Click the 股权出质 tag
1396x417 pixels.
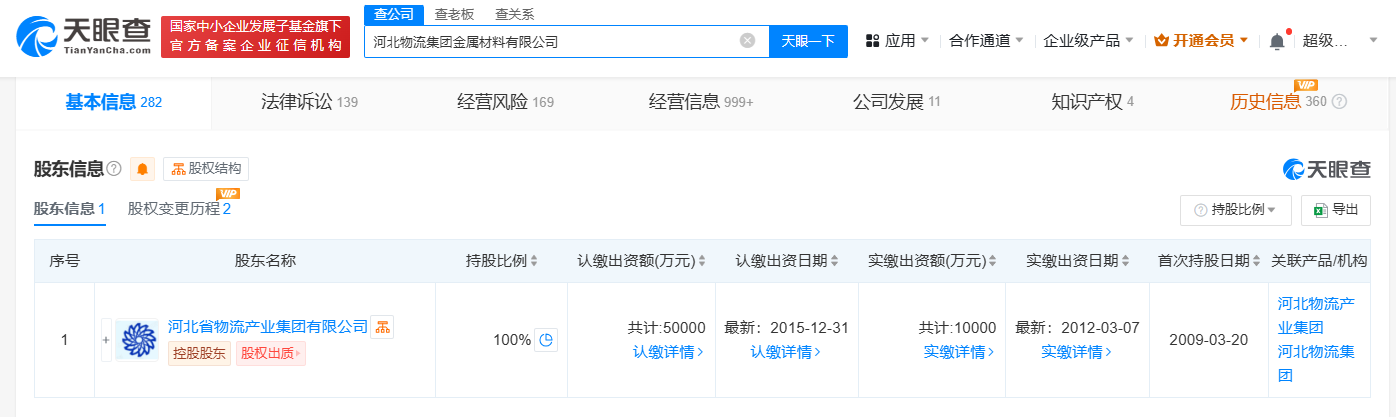[271, 354]
